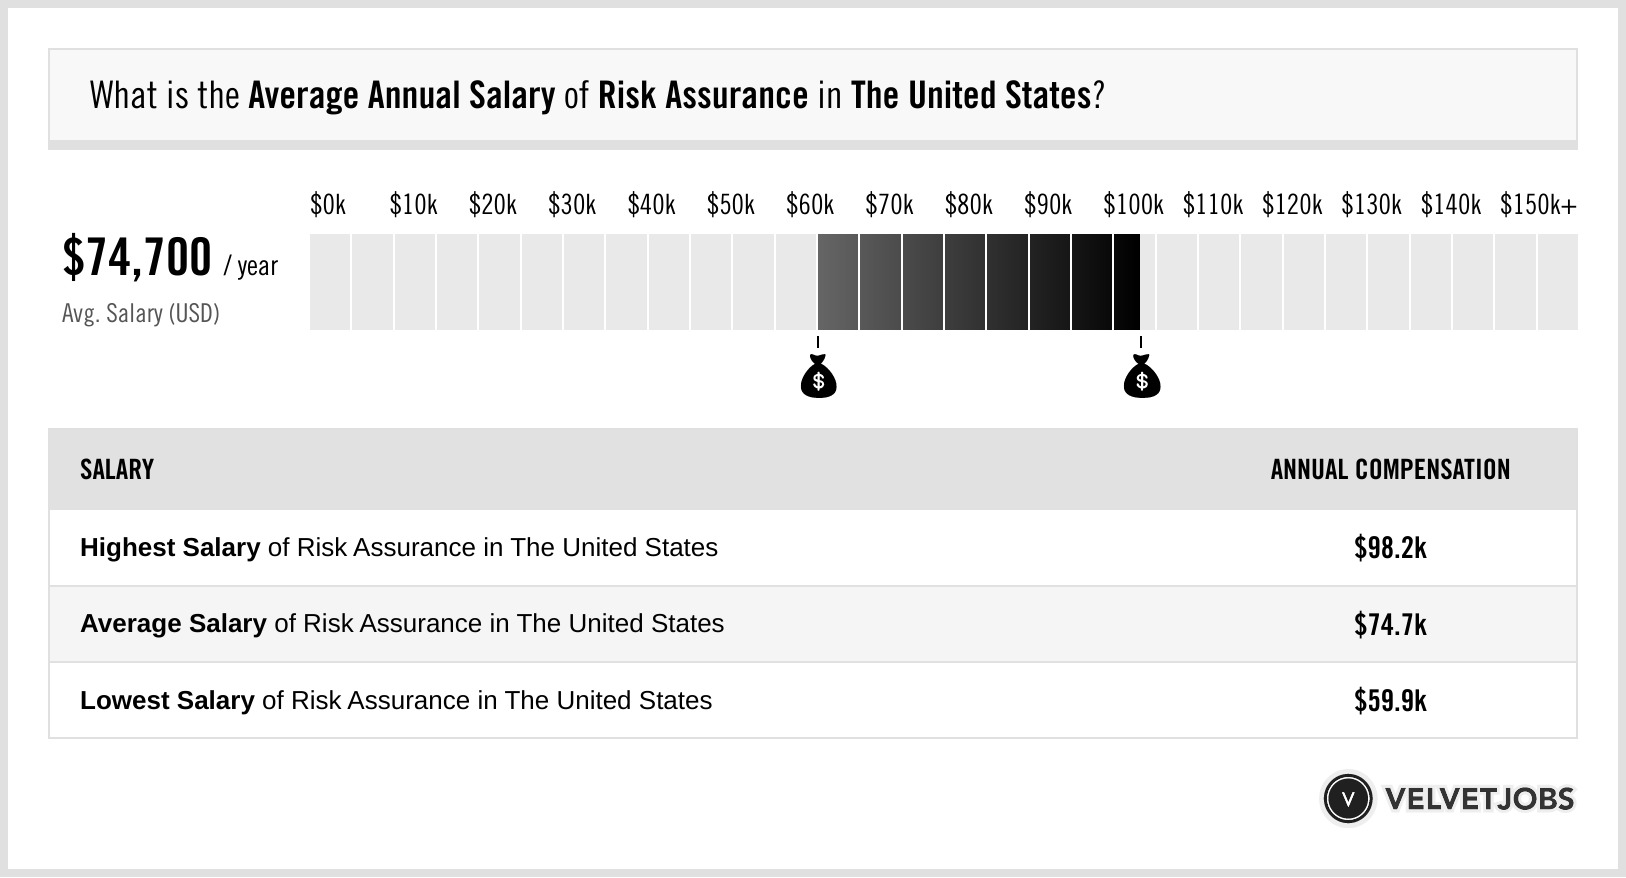Screen dimensions: 1626x878
Task: Select the Average Salary table row text
Action: click(401, 624)
